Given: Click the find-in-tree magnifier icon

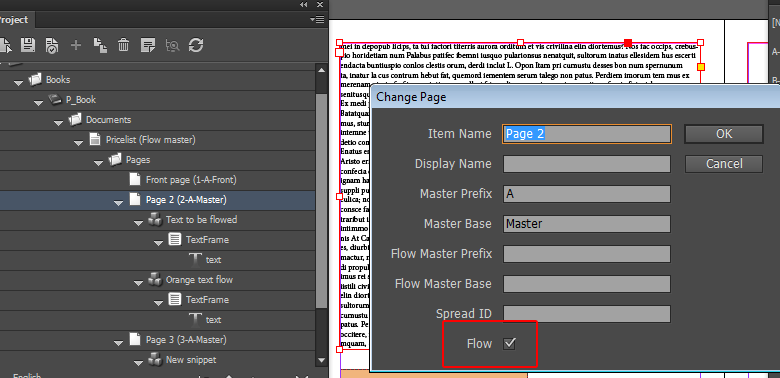Looking at the screenshot, I should tap(172, 46).
